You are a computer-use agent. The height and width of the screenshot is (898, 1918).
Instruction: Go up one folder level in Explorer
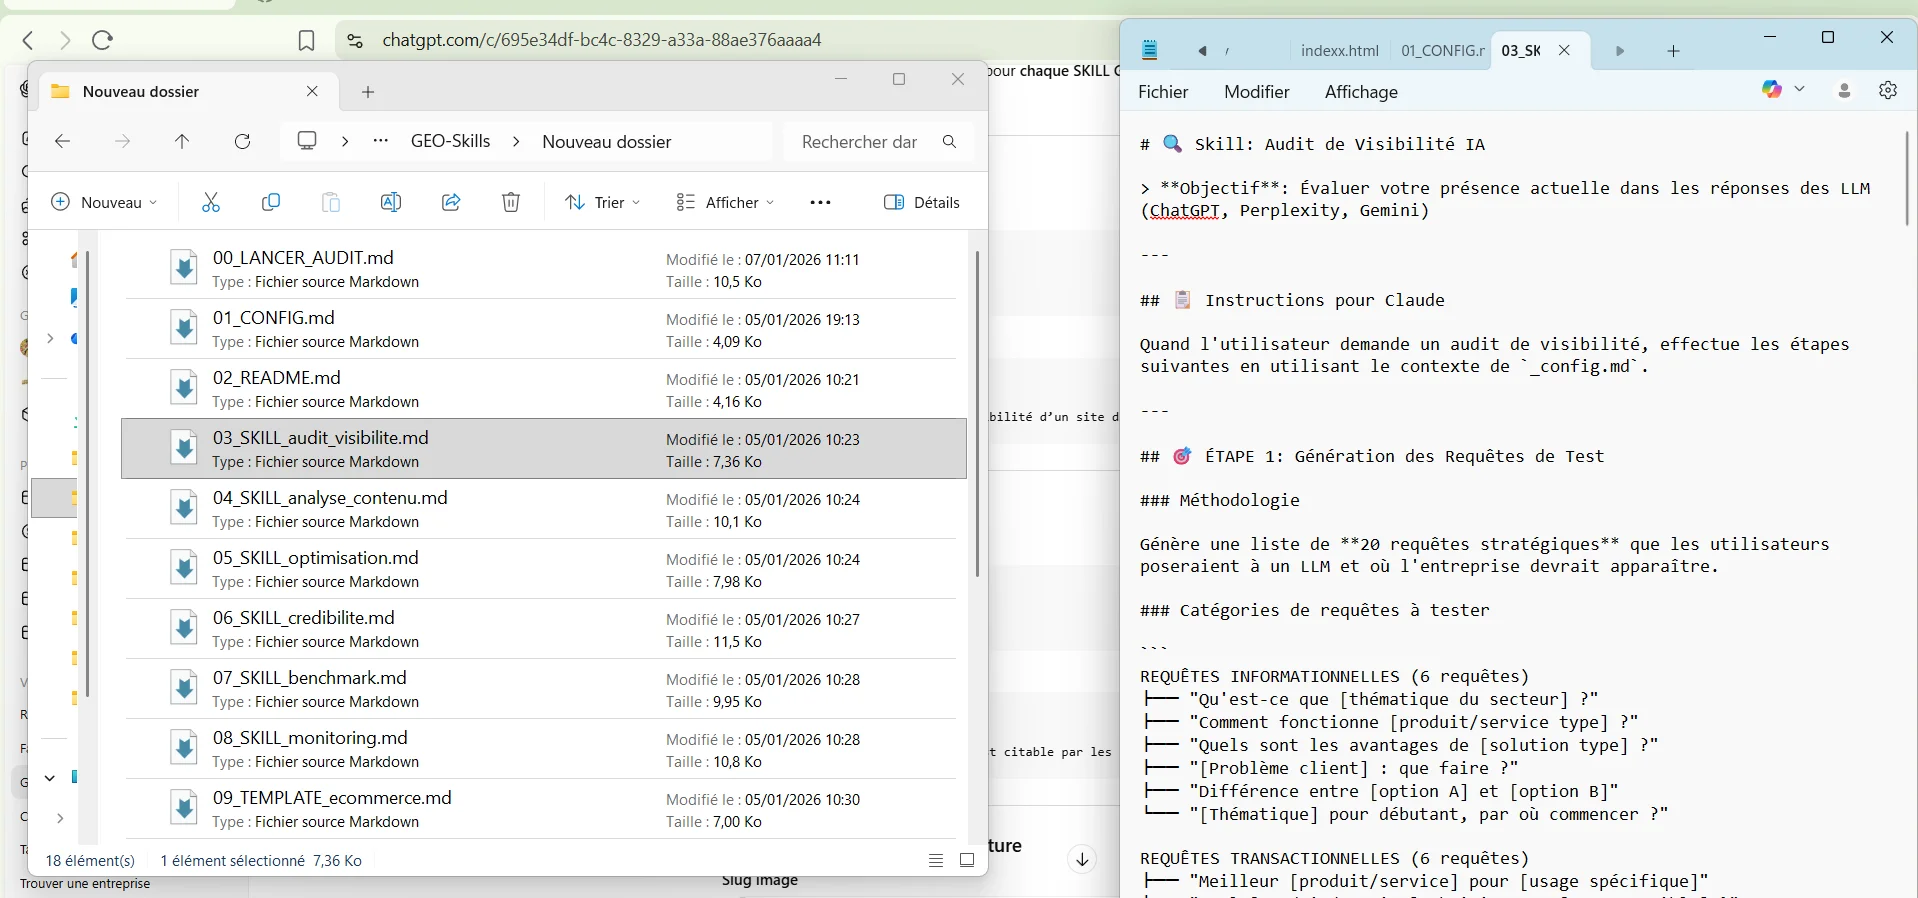click(182, 142)
